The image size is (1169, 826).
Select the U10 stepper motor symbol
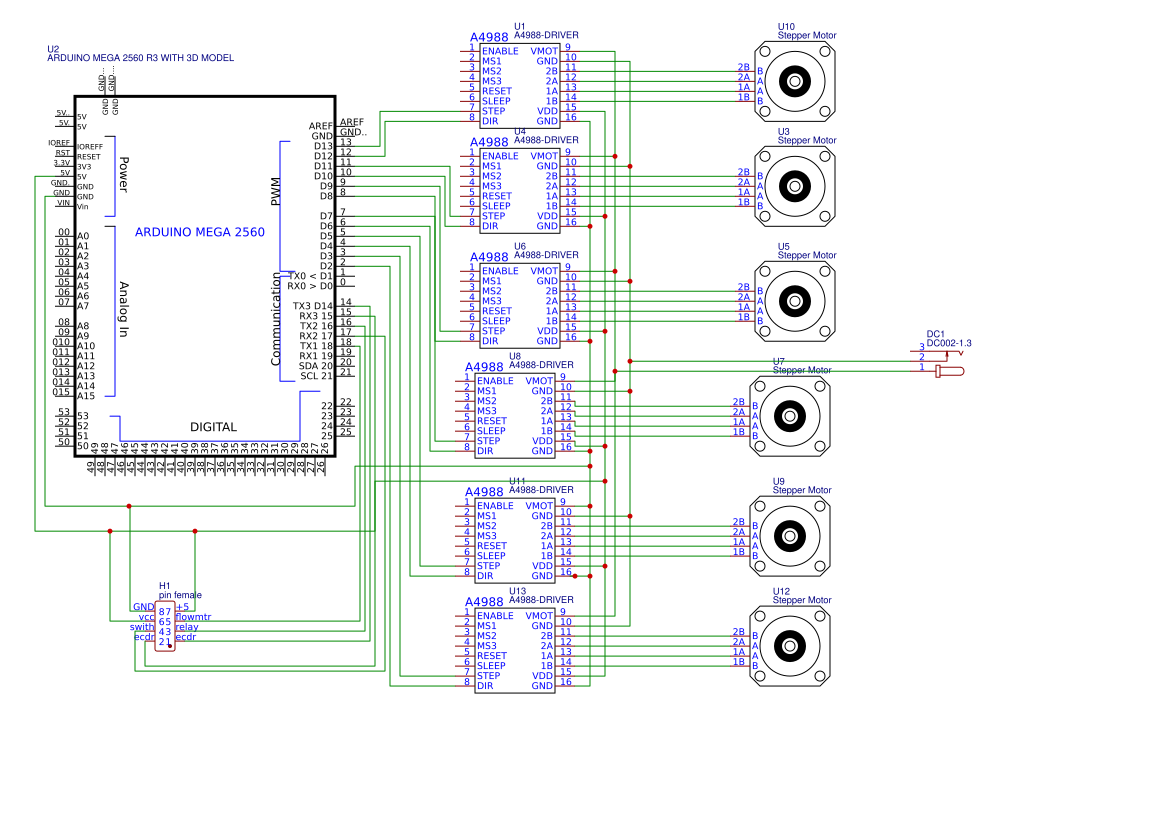pos(795,82)
